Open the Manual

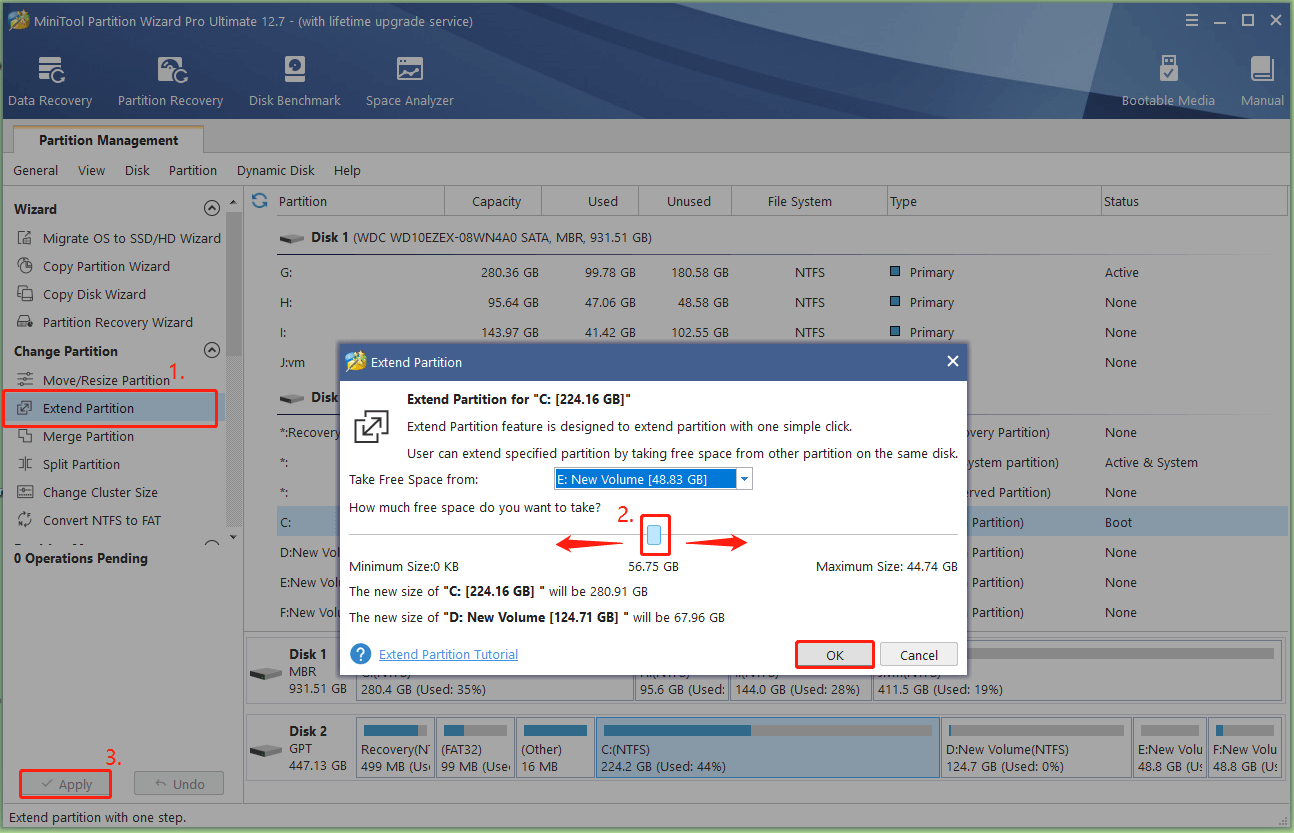click(x=1262, y=82)
